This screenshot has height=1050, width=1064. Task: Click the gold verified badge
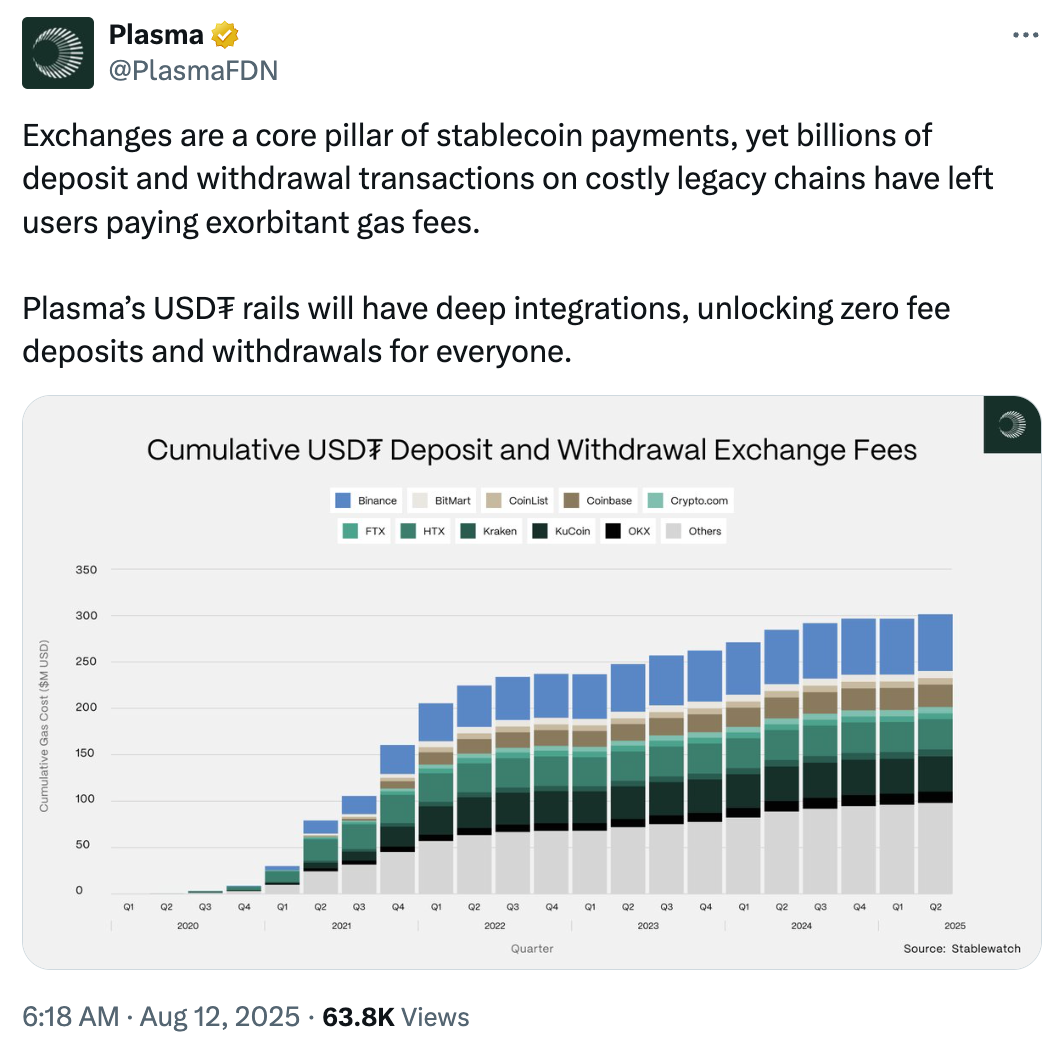[x=226, y=36]
